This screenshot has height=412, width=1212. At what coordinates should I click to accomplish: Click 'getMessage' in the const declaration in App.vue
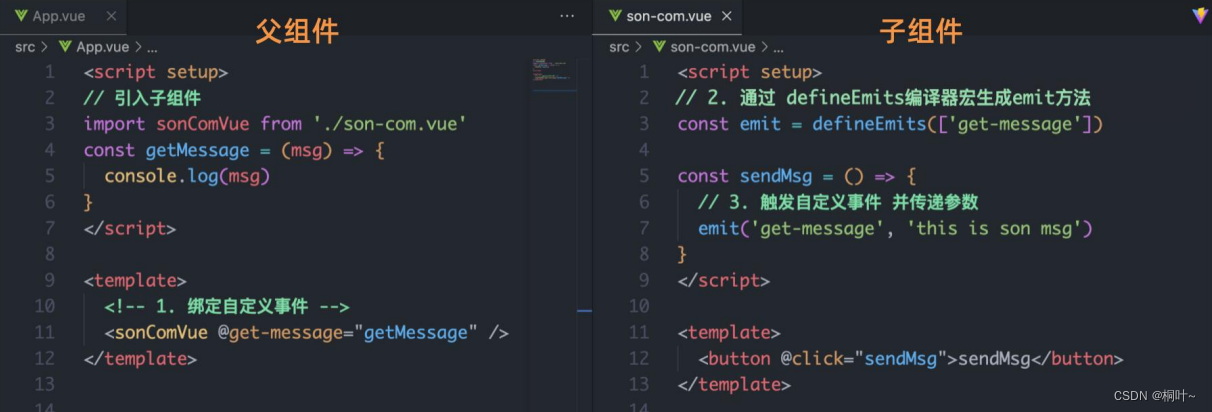click(x=197, y=150)
